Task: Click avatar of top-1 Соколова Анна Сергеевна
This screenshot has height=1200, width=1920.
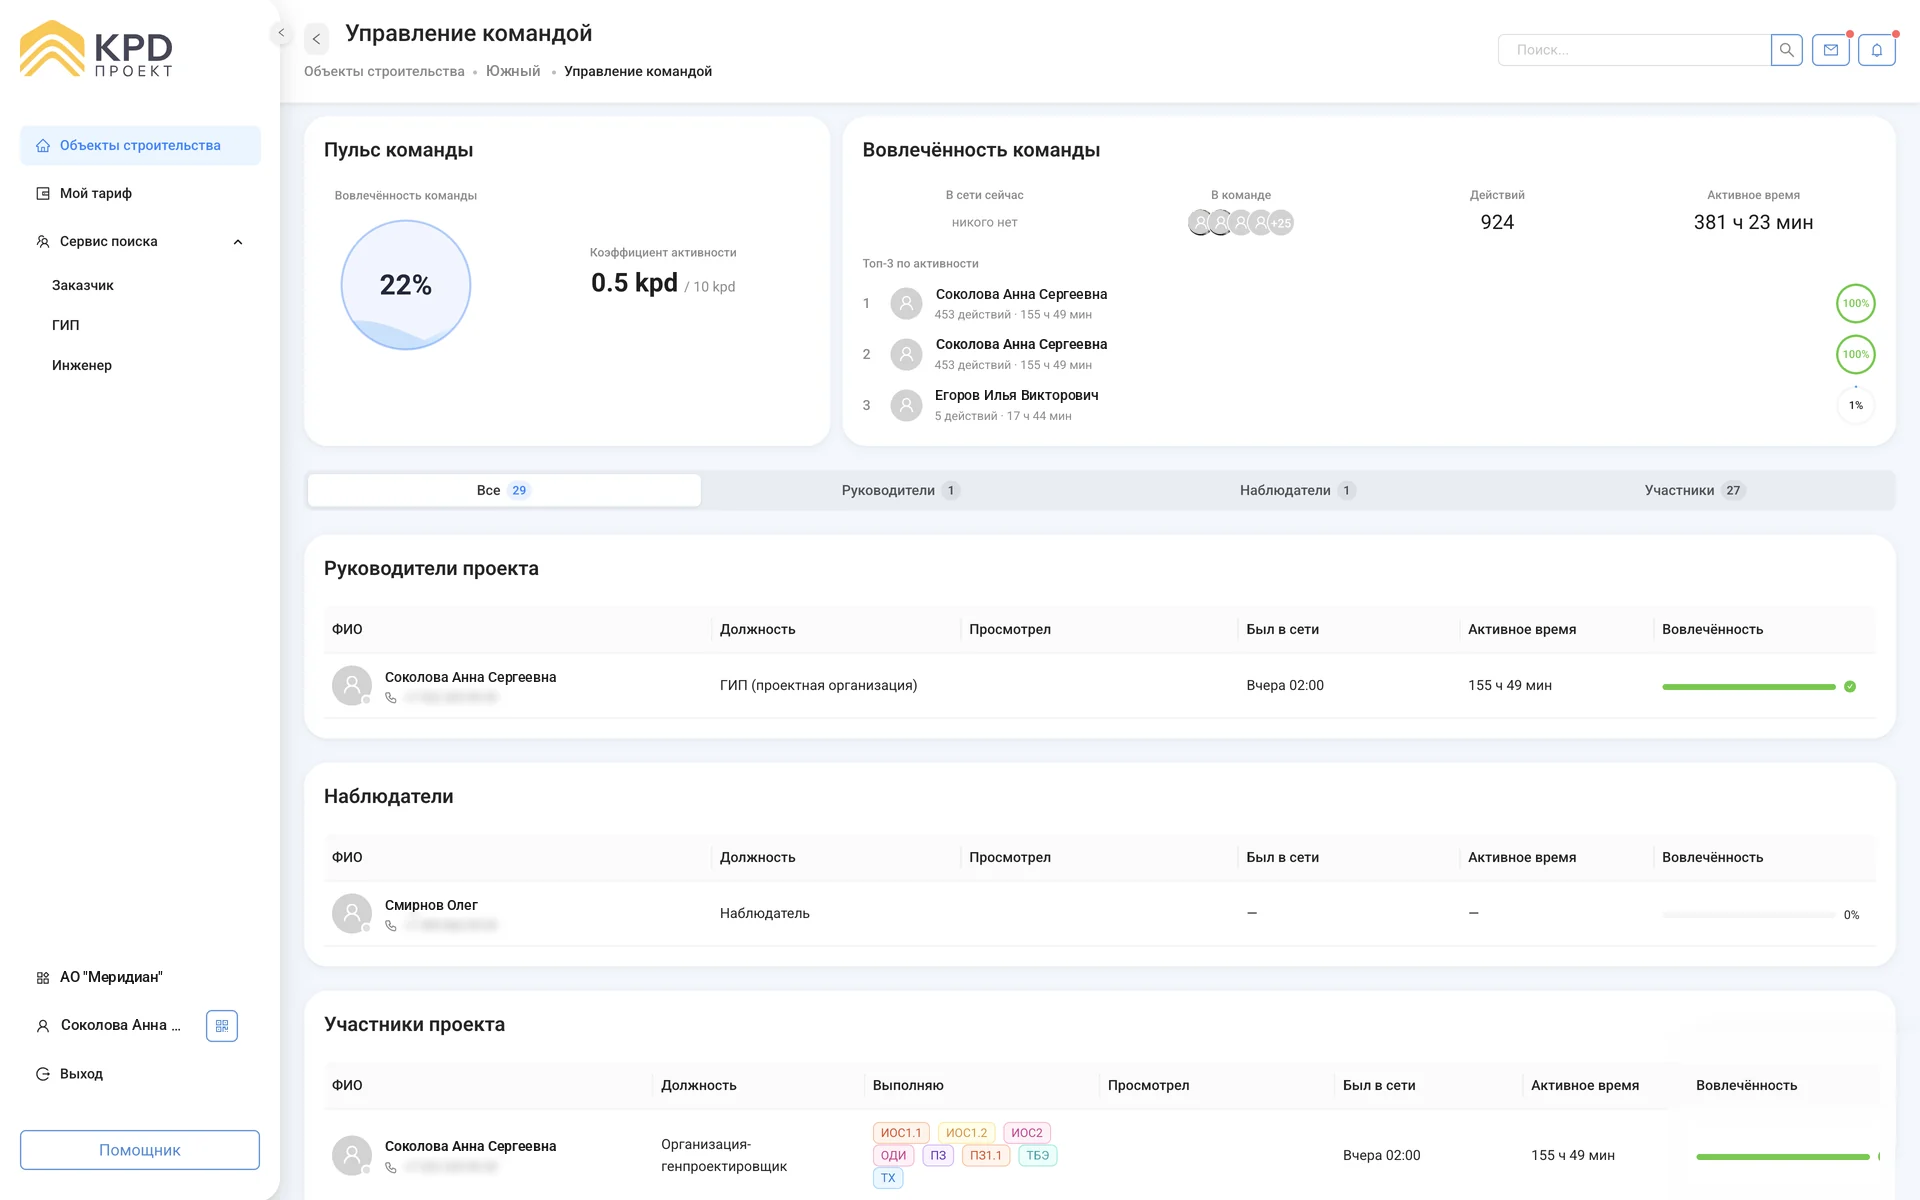Action: (x=906, y=303)
